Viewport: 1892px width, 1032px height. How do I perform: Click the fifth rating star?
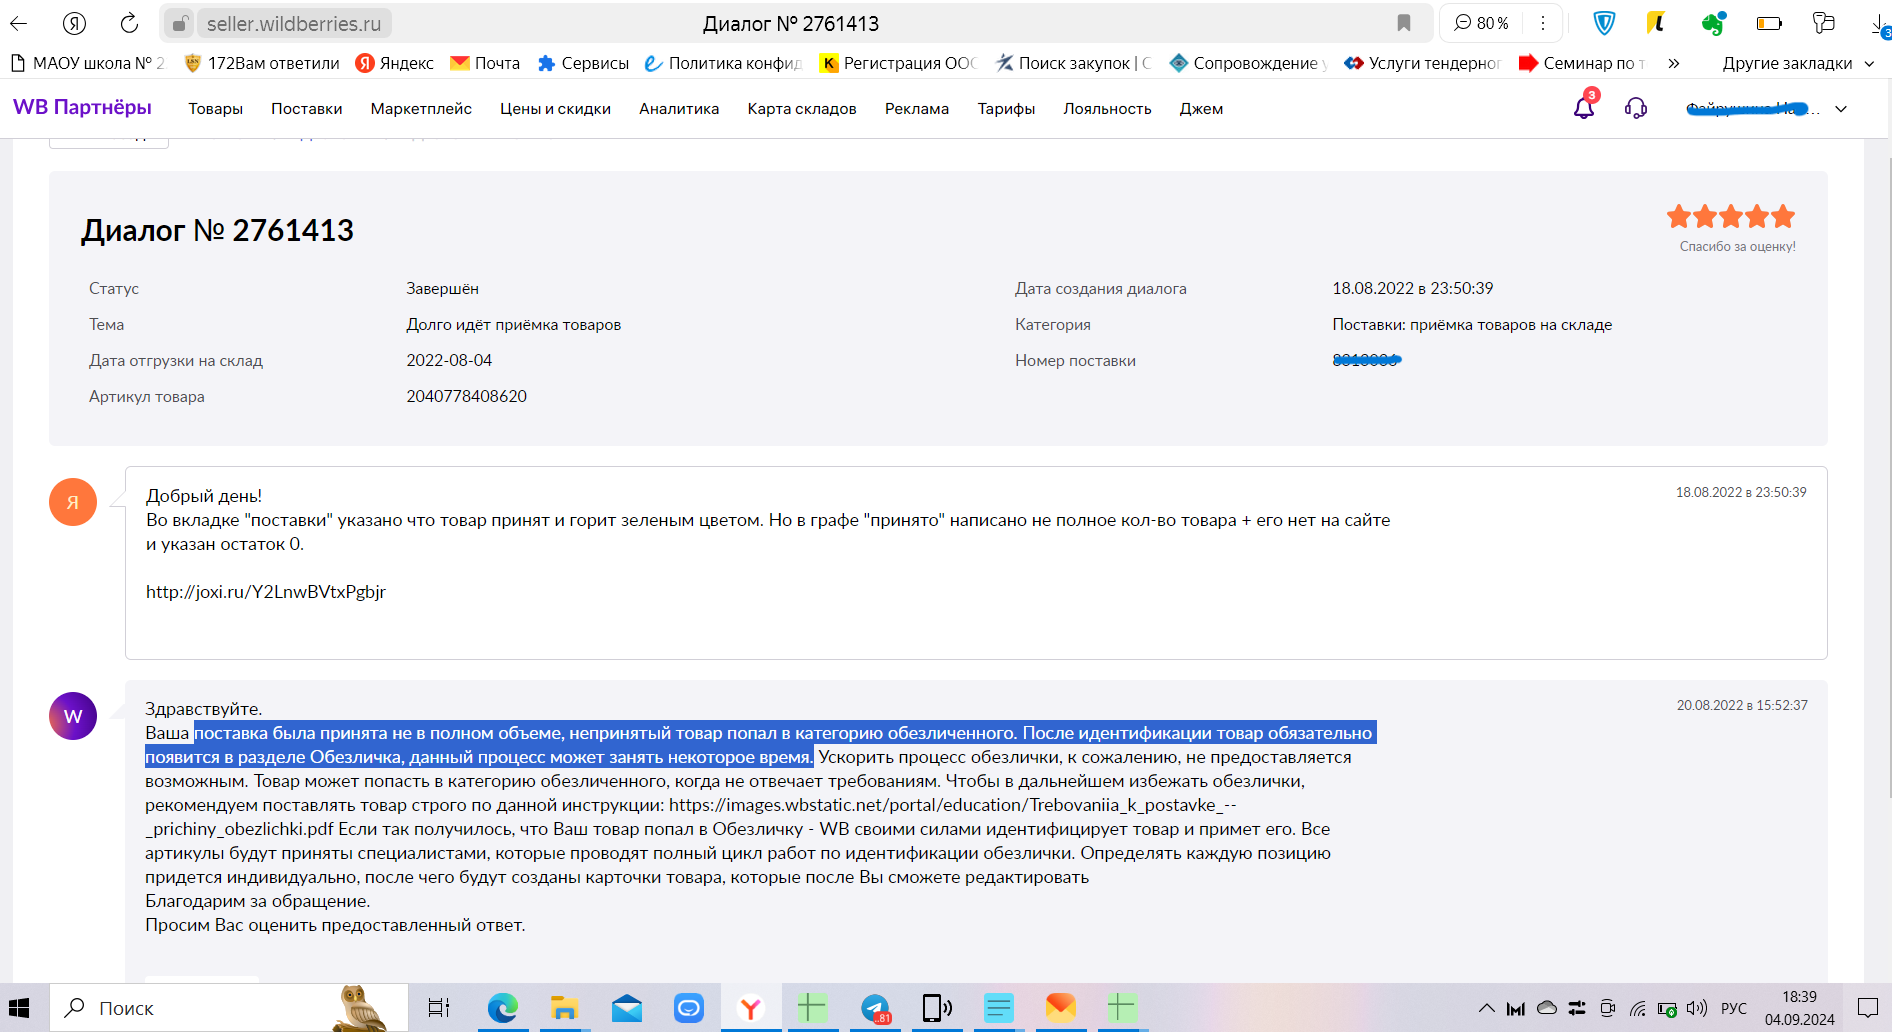coord(1783,216)
